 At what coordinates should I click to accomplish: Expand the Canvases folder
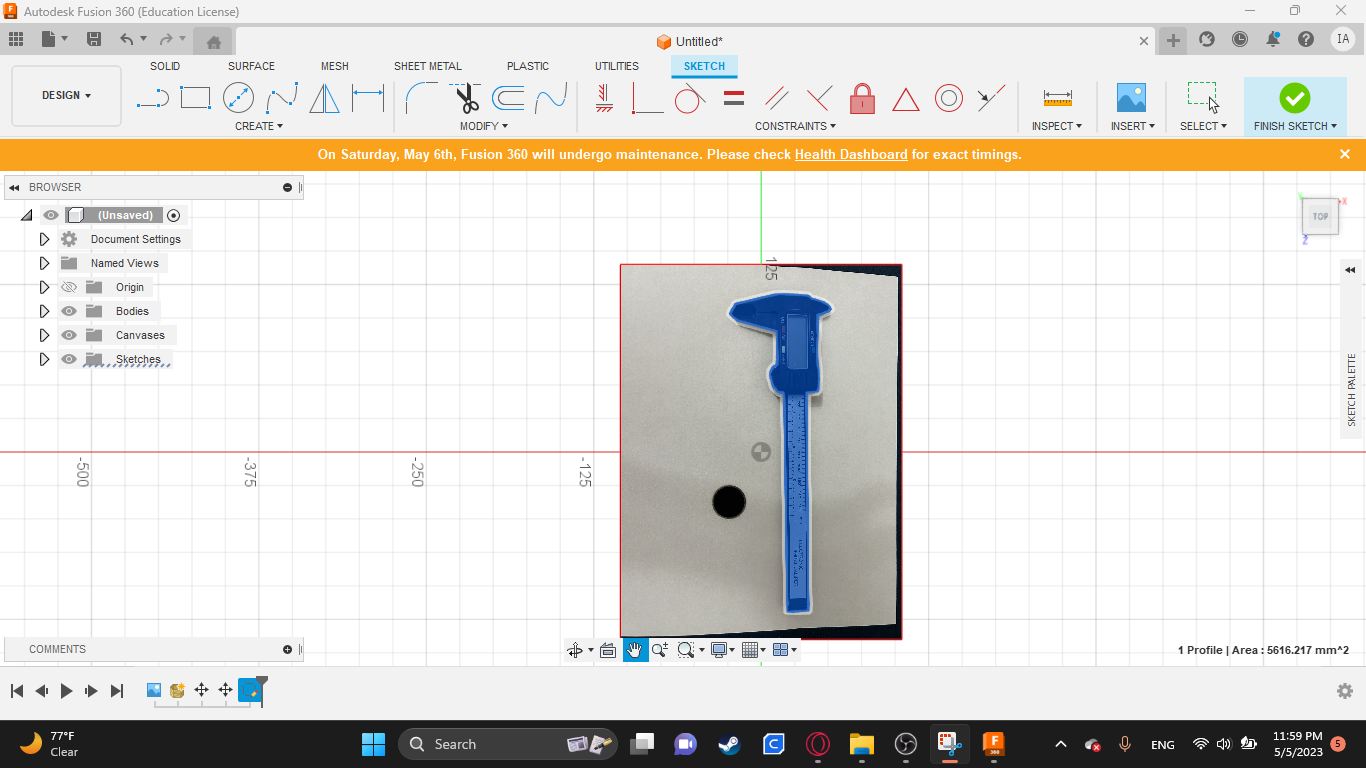(x=44, y=335)
